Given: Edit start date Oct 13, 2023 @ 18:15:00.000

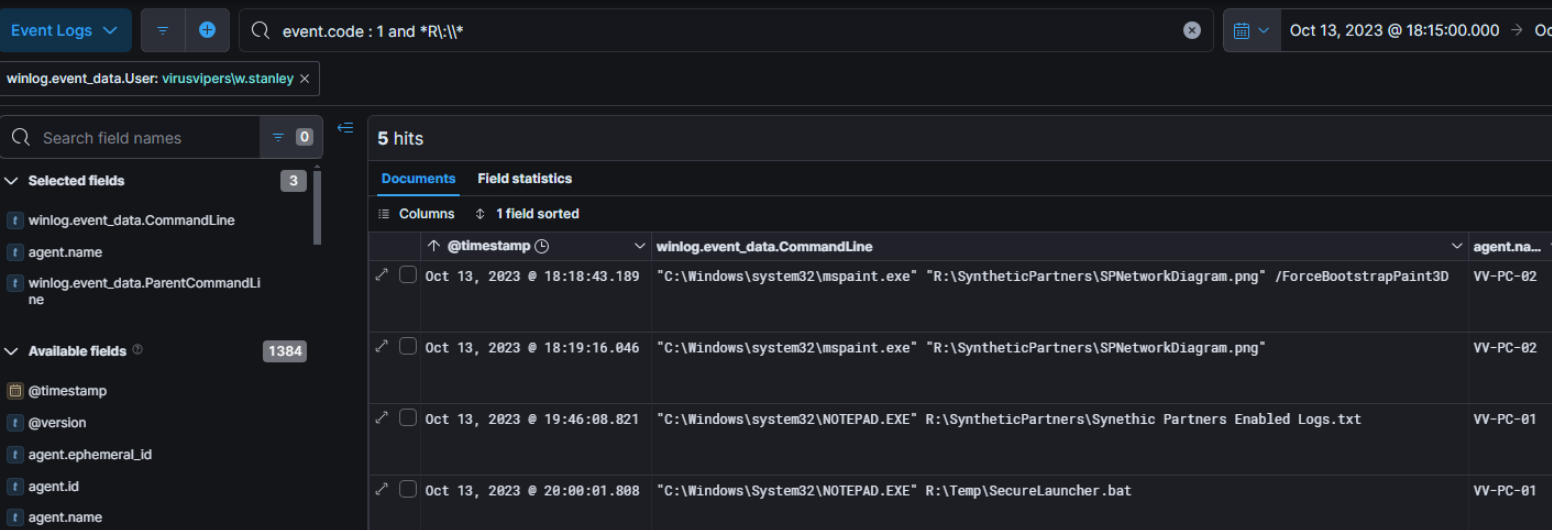Looking at the screenshot, I should point(1394,30).
